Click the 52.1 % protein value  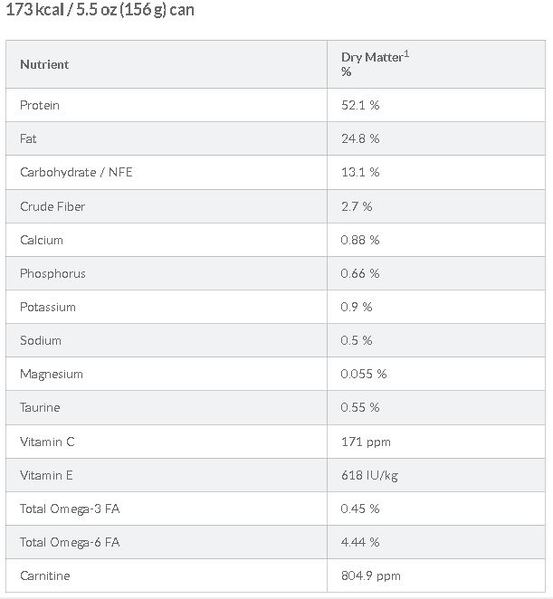point(360,105)
